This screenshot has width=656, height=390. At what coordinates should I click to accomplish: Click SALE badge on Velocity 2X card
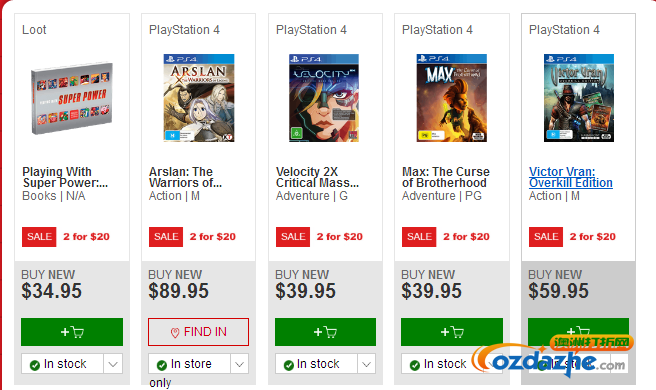pos(293,237)
